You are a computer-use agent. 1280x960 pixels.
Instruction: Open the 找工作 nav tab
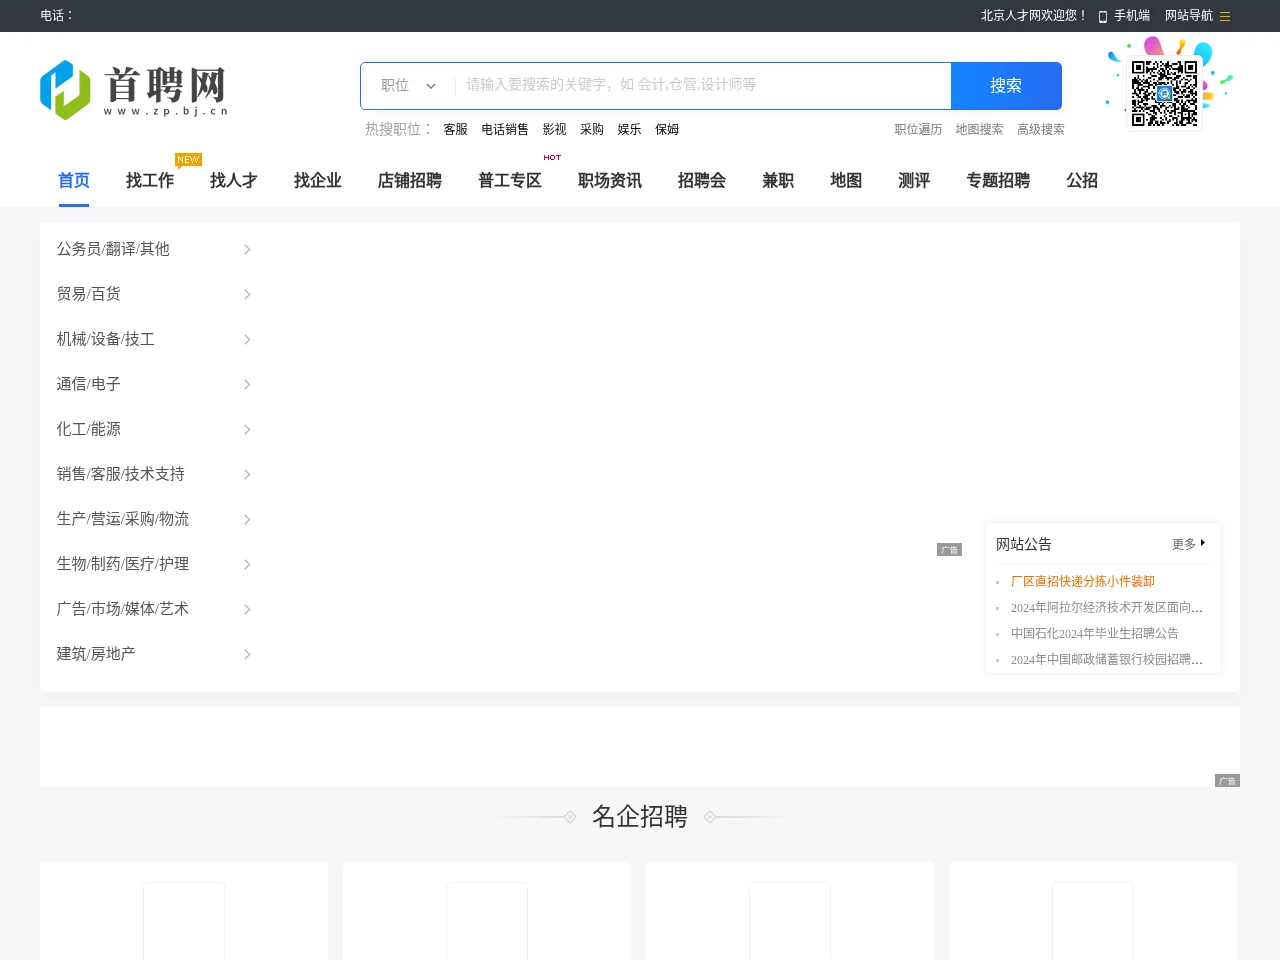pyautogui.click(x=150, y=181)
